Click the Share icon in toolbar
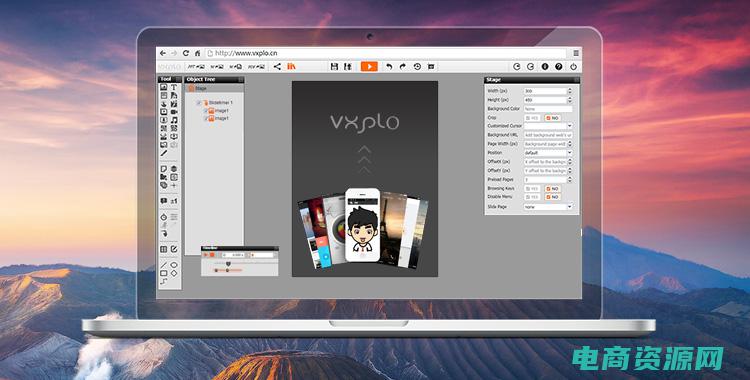This screenshot has width=750, height=380. (x=277, y=67)
